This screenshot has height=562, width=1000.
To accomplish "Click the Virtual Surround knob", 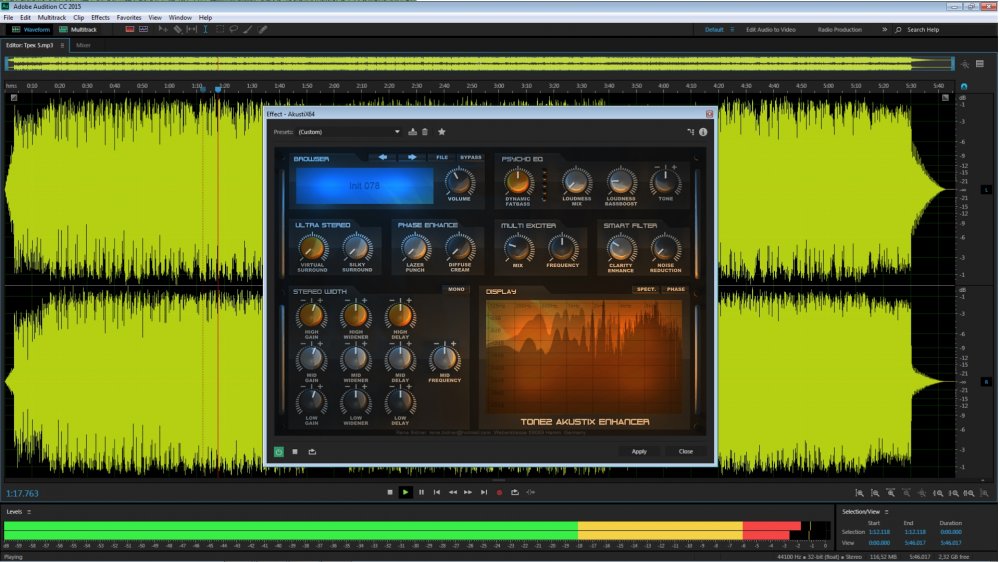I will pyautogui.click(x=312, y=248).
